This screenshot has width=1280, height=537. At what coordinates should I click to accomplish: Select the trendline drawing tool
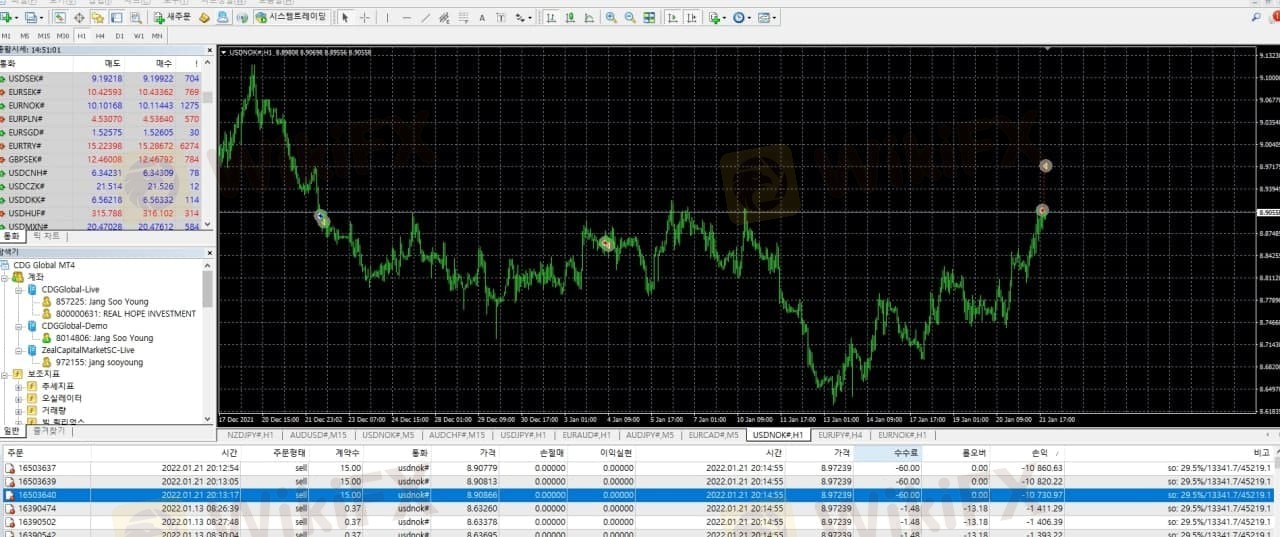pos(426,18)
